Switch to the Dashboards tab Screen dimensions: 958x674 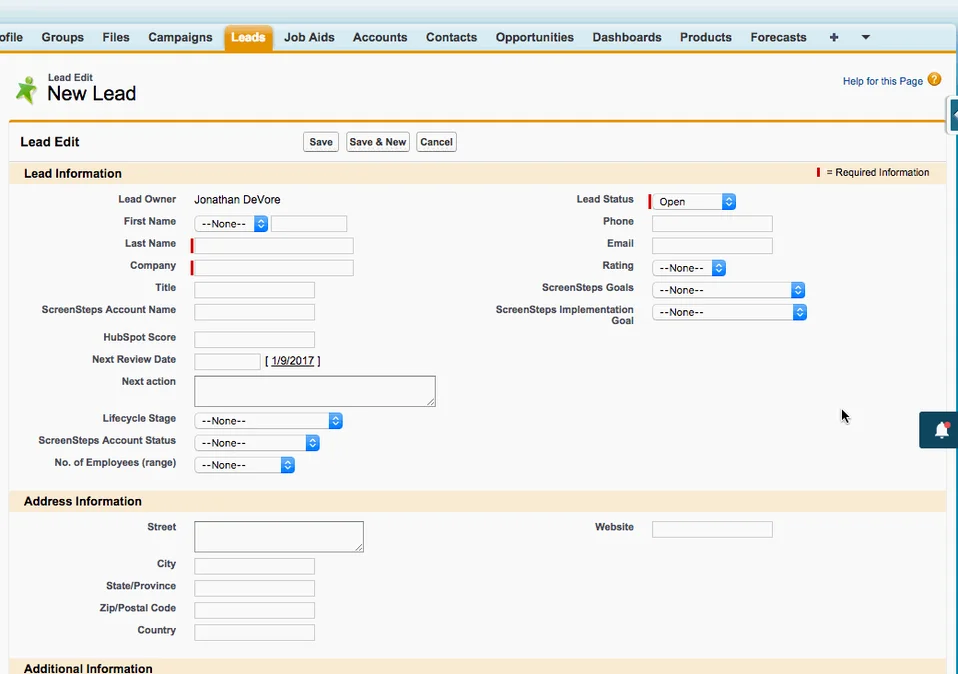pyautogui.click(x=627, y=37)
